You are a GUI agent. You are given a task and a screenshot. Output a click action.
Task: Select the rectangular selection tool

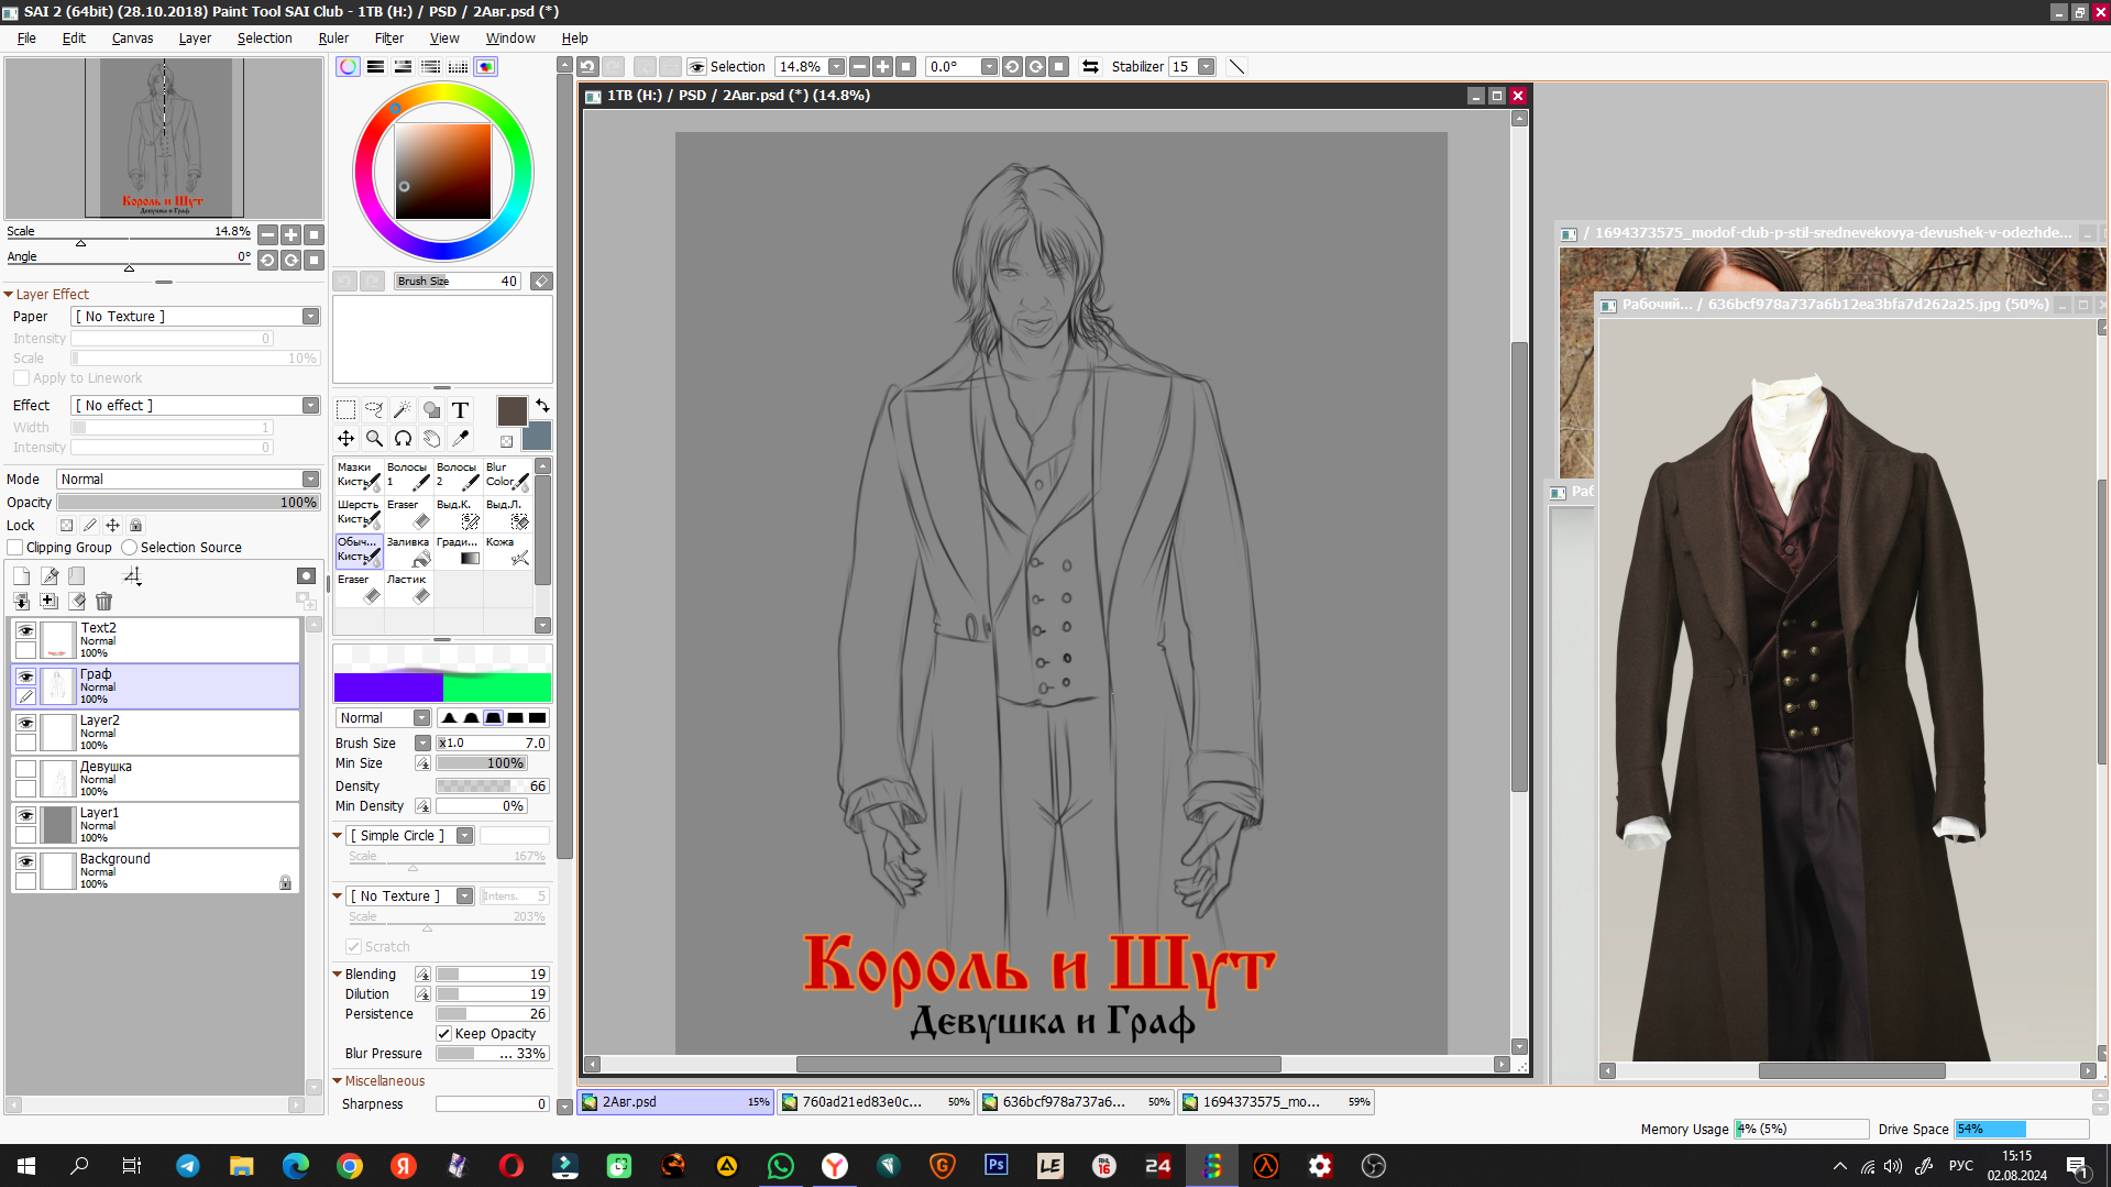tap(346, 410)
